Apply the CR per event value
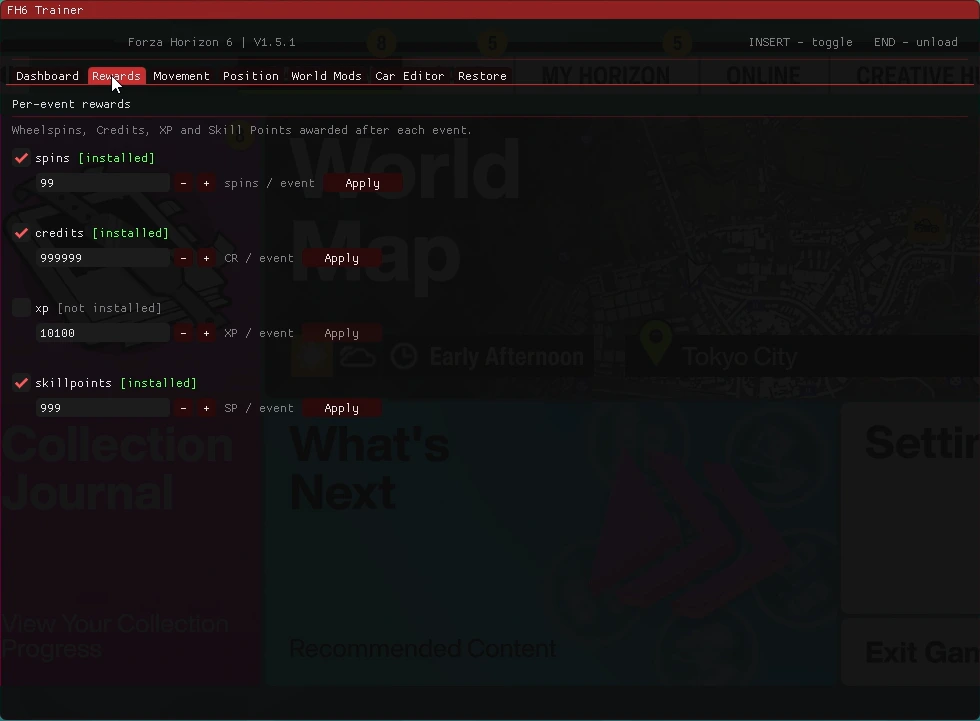This screenshot has width=980, height=721. click(x=341, y=258)
